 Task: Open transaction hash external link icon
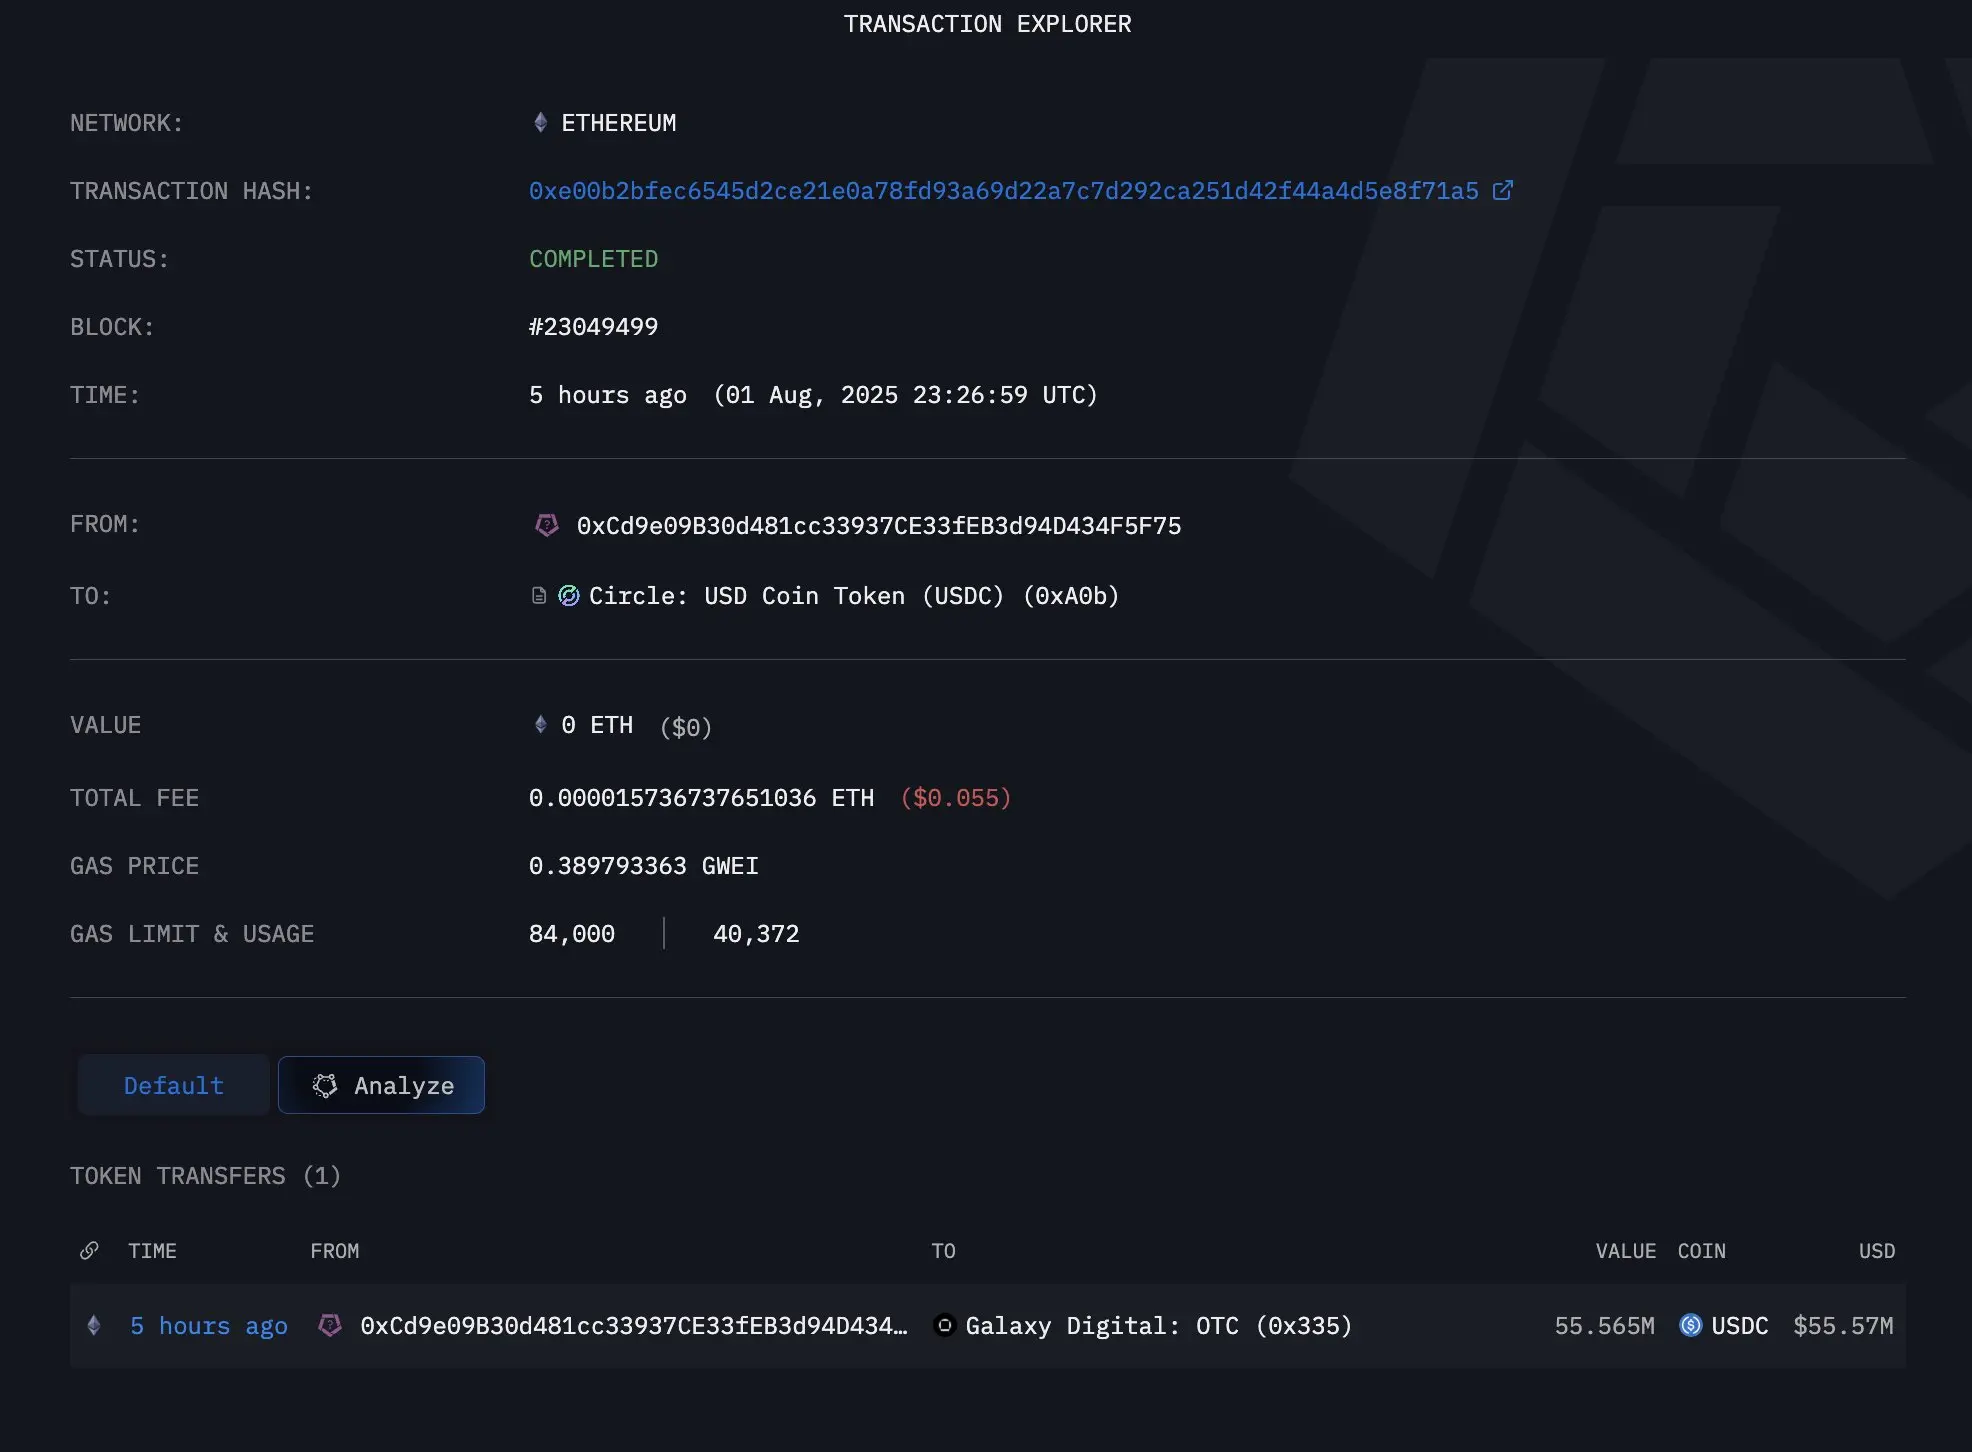pos(1502,190)
